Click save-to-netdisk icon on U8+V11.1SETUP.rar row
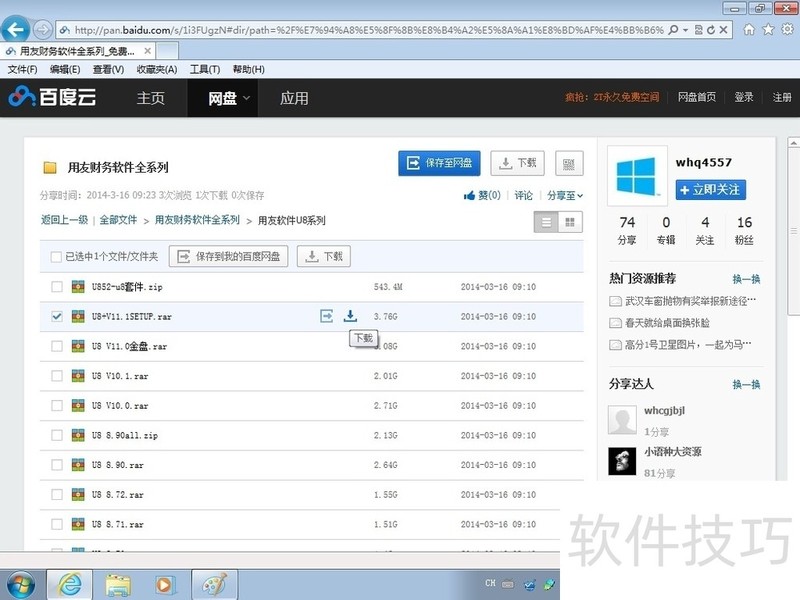800x600 pixels. 326,316
